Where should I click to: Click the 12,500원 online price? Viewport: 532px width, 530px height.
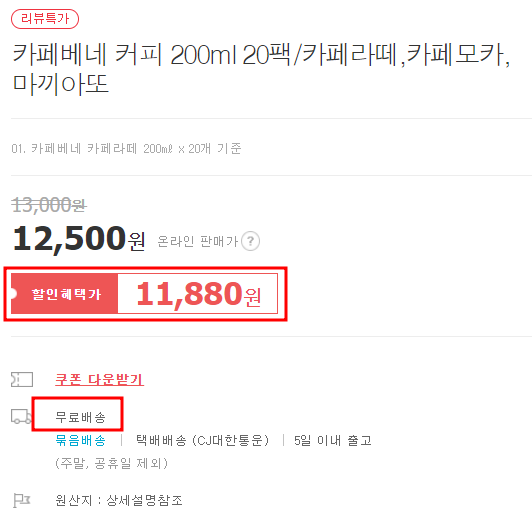(x=79, y=239)
